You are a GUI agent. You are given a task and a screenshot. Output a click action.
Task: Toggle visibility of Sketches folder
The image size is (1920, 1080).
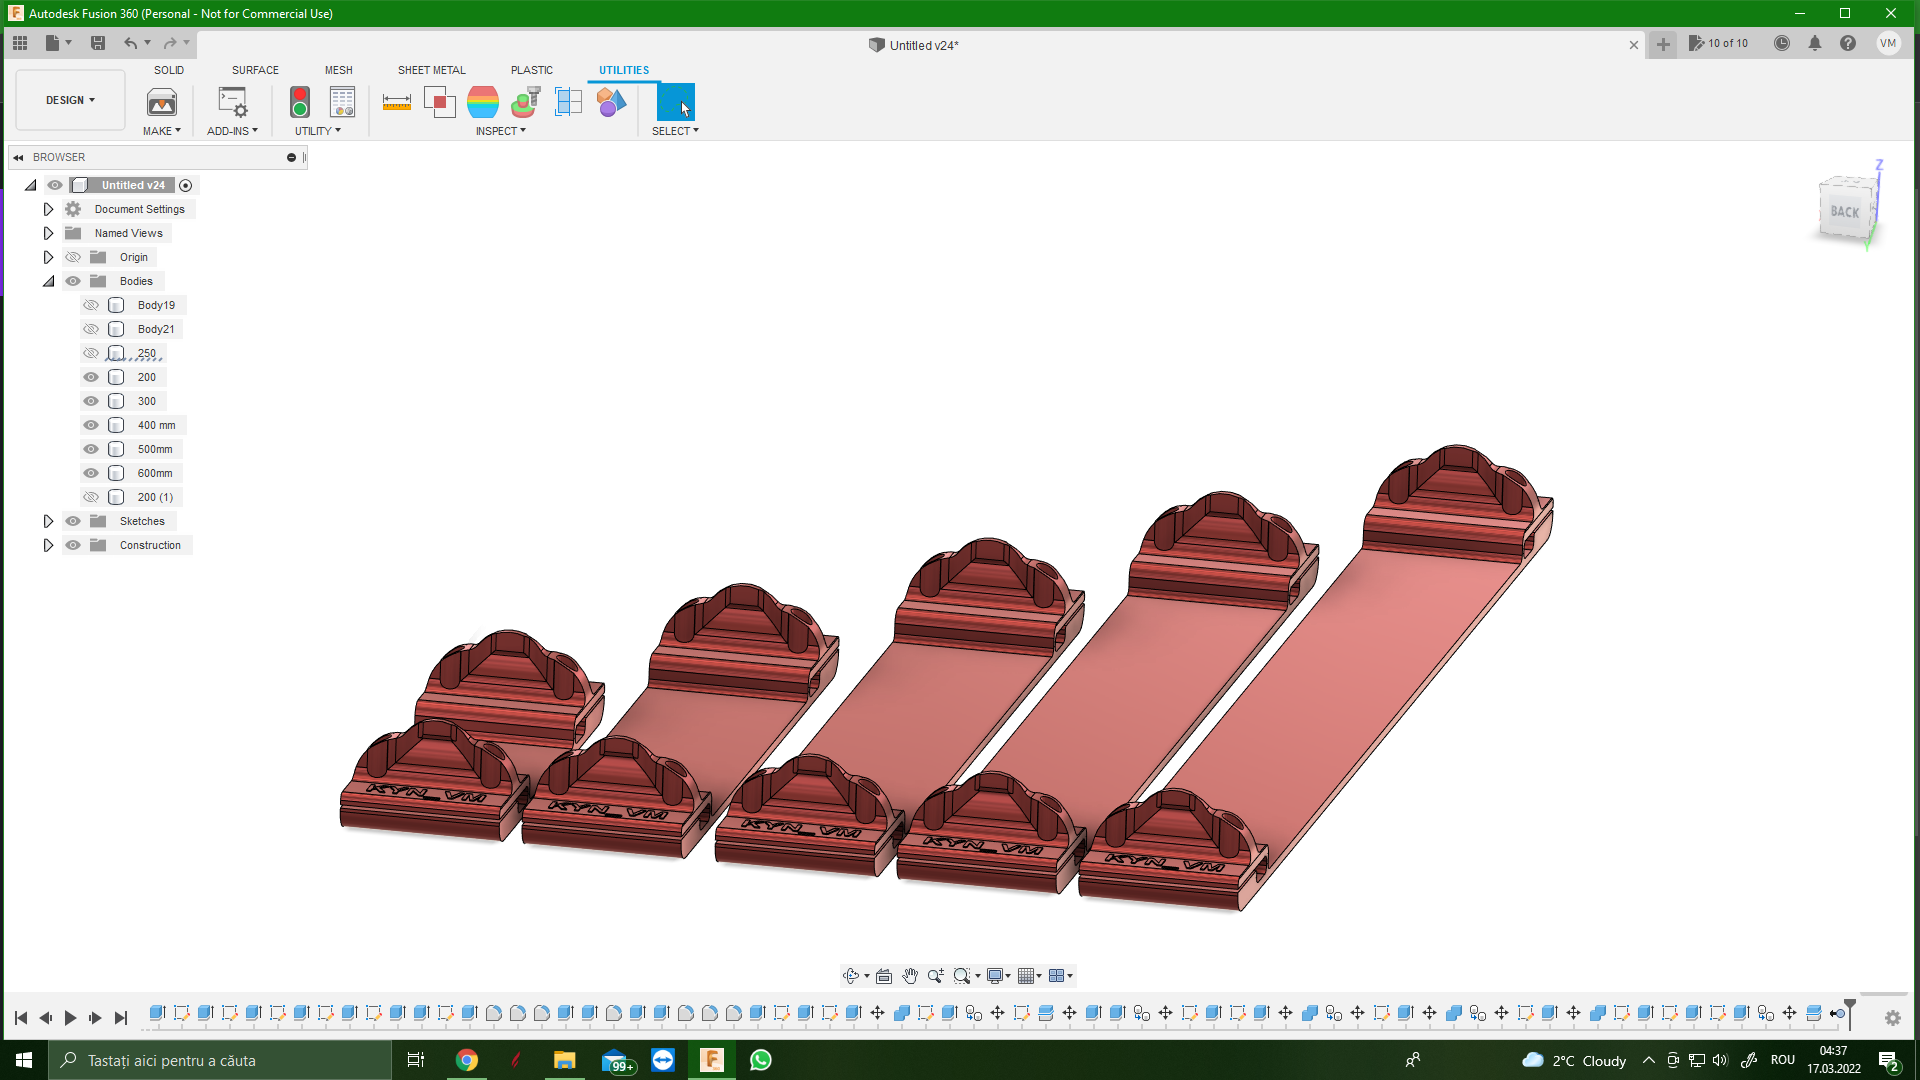coord(73,521)
